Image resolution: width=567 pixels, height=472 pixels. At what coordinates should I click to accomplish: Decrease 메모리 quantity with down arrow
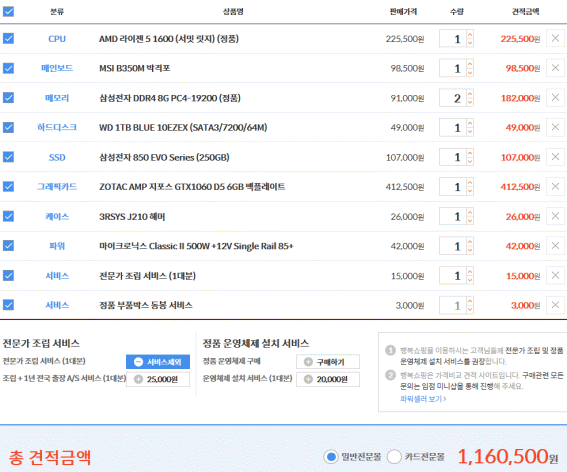tap(470, 102)
